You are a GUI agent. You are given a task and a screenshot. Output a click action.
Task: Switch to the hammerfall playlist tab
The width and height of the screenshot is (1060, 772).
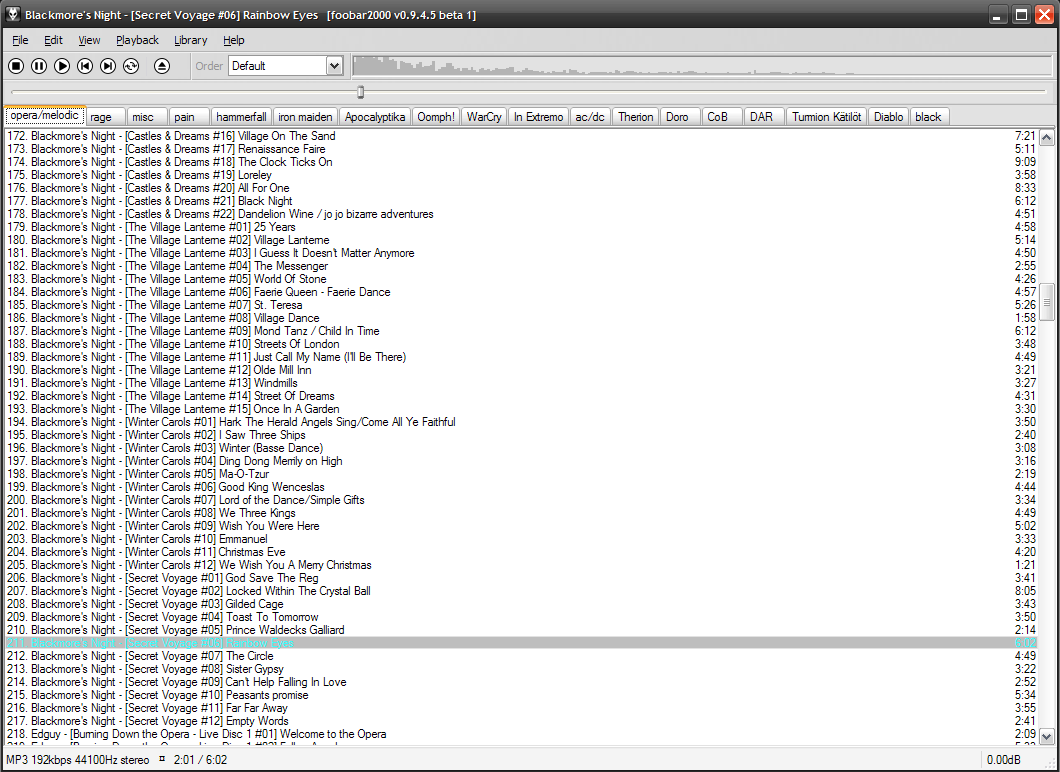[x=241, y=117]
